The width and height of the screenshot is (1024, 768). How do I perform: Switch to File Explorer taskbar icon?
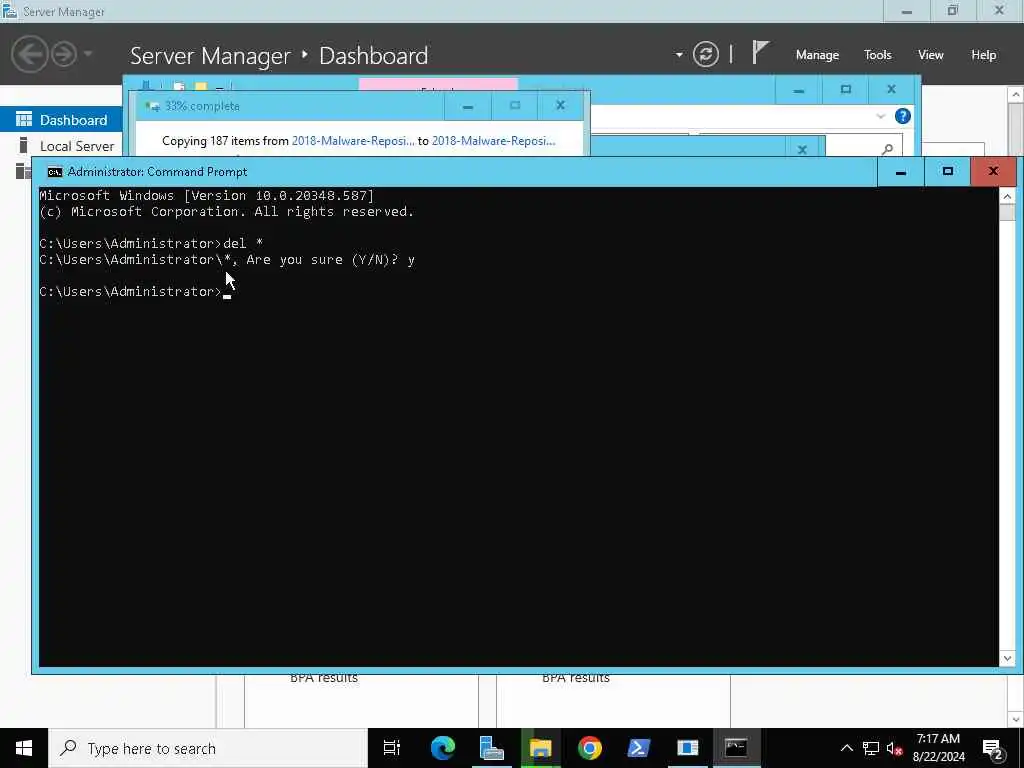[540, 748]
